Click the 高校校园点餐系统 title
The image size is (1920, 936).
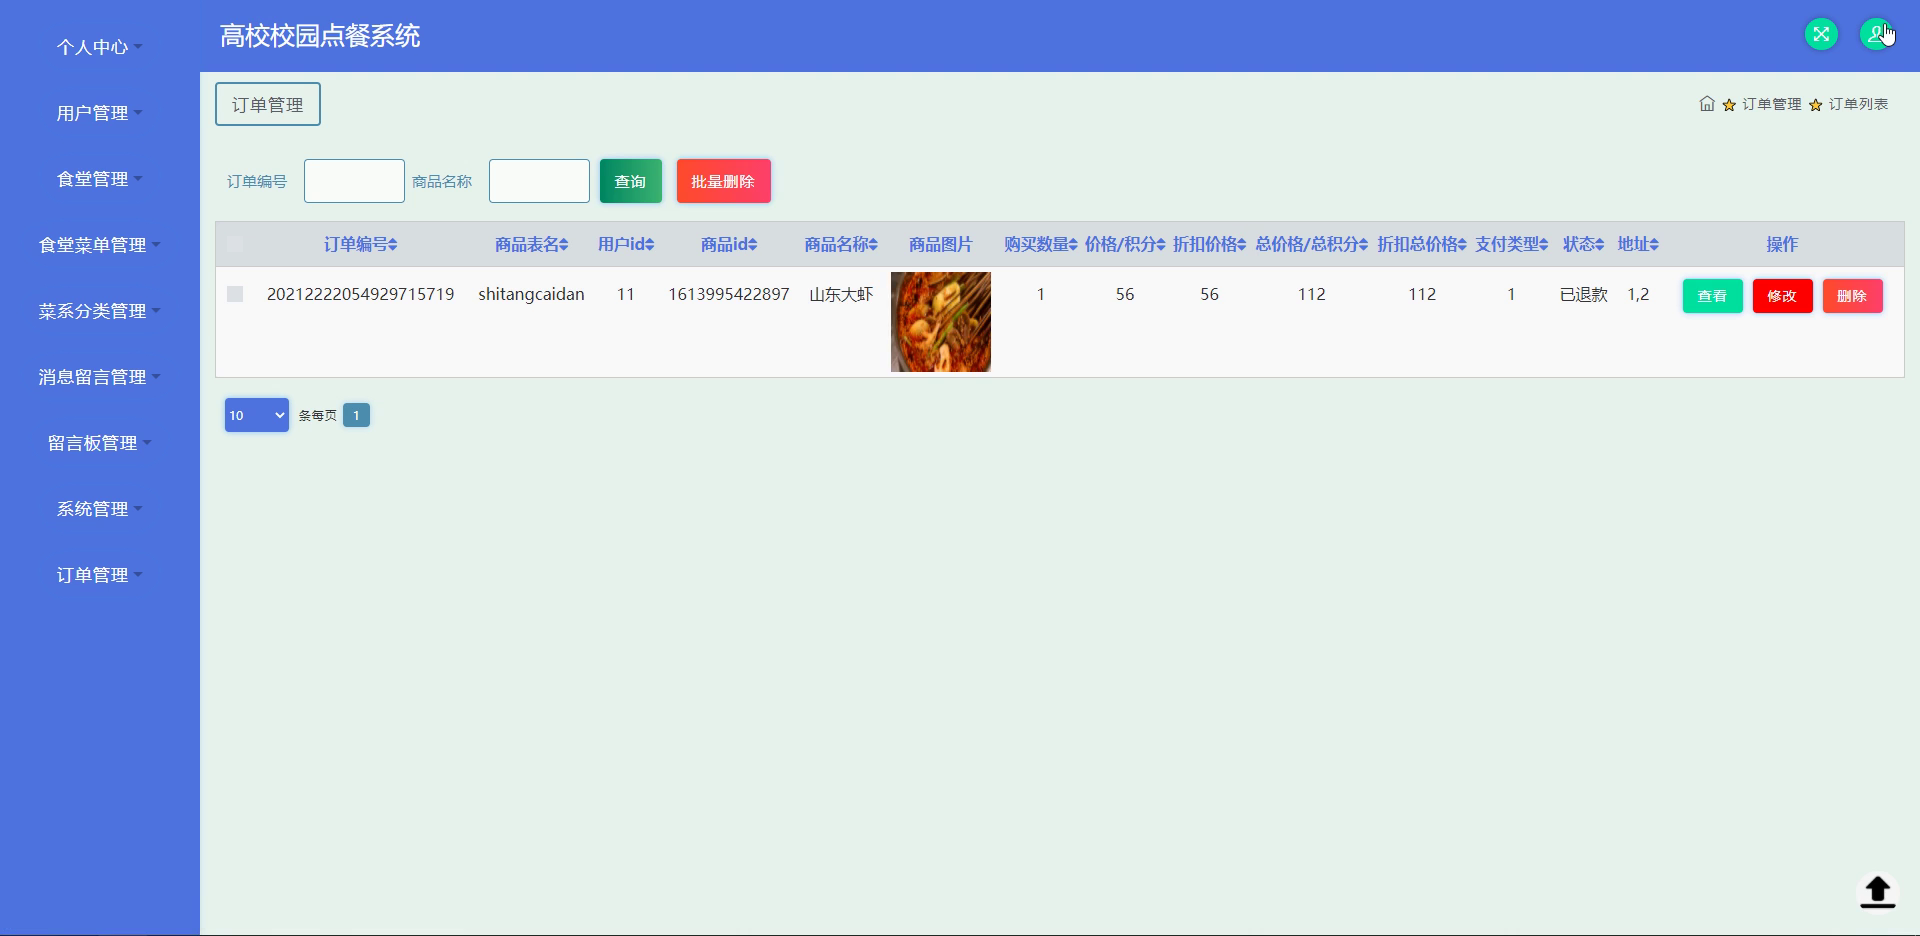320,36
